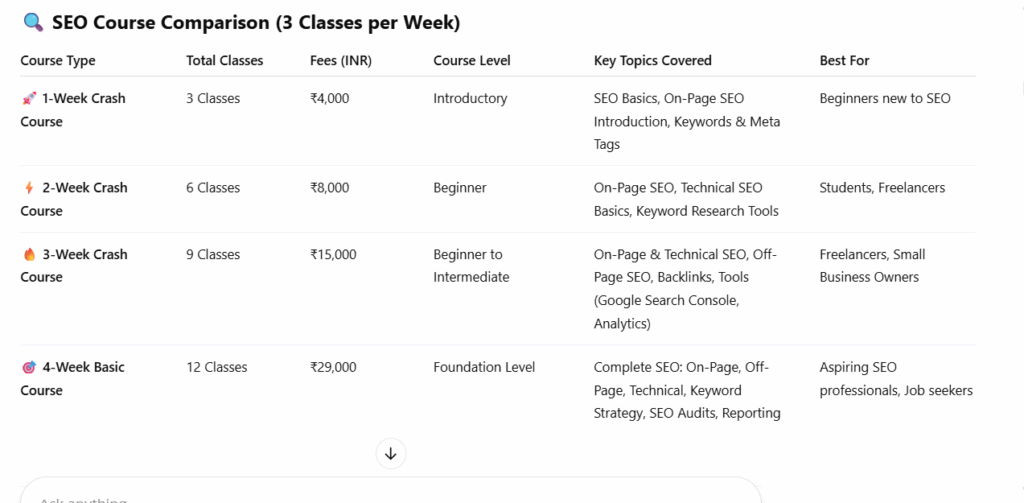
Task: Click the ₹29,000 fee cell
Action: [x=333, y=368]
